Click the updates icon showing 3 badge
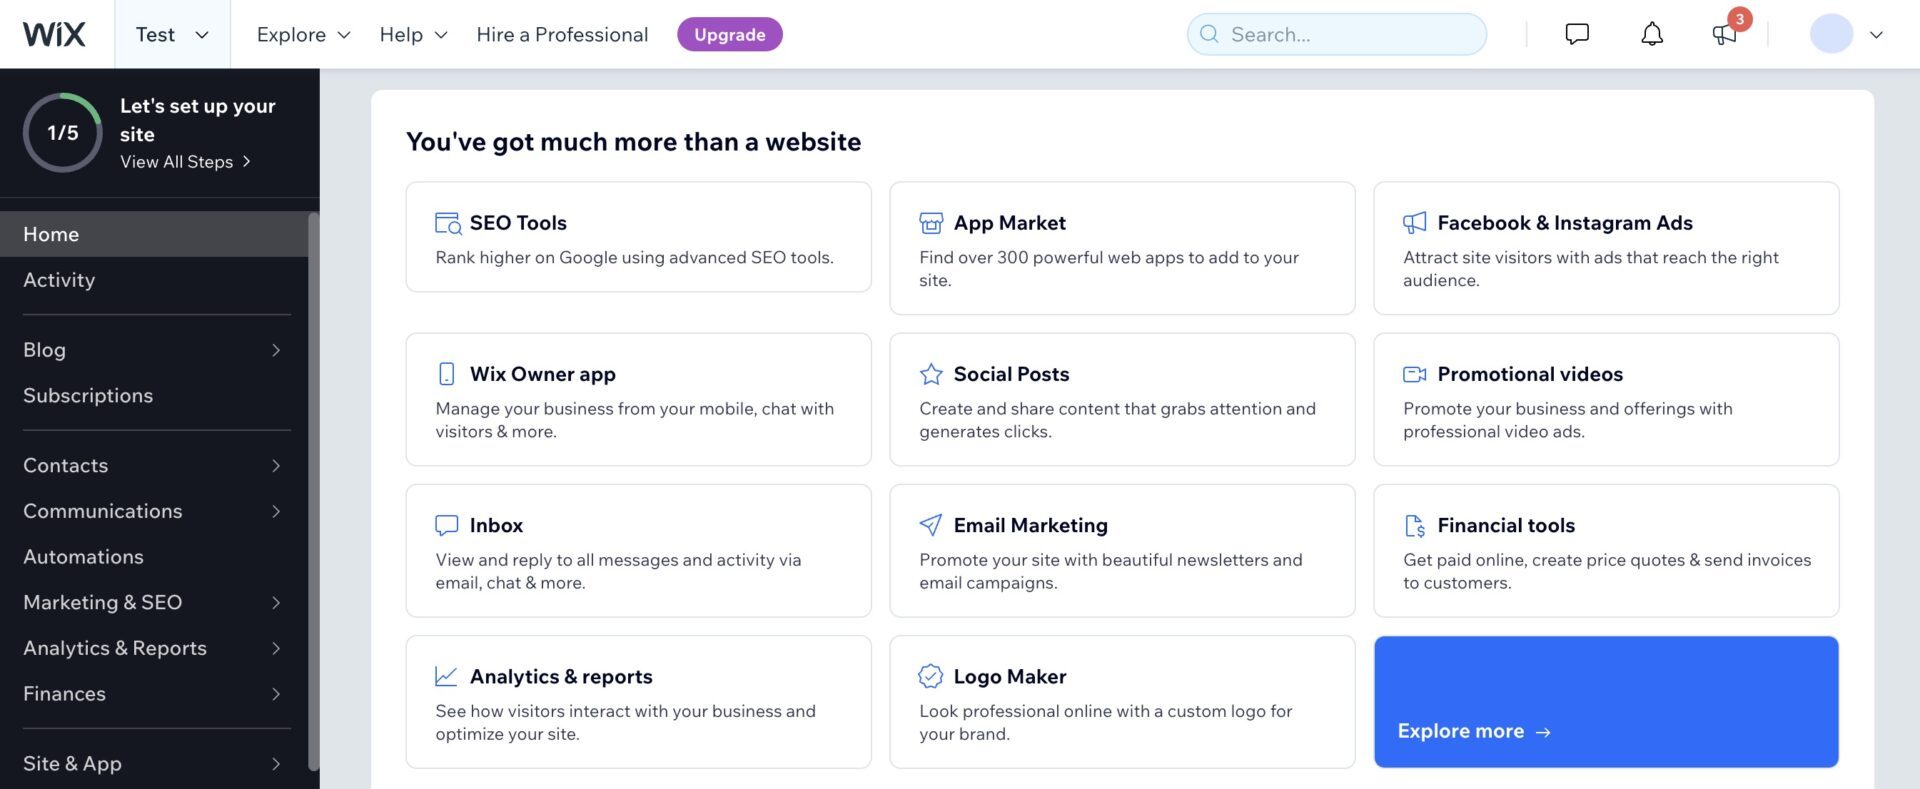Screen dimensions: 1920x789 point(1724,33)
